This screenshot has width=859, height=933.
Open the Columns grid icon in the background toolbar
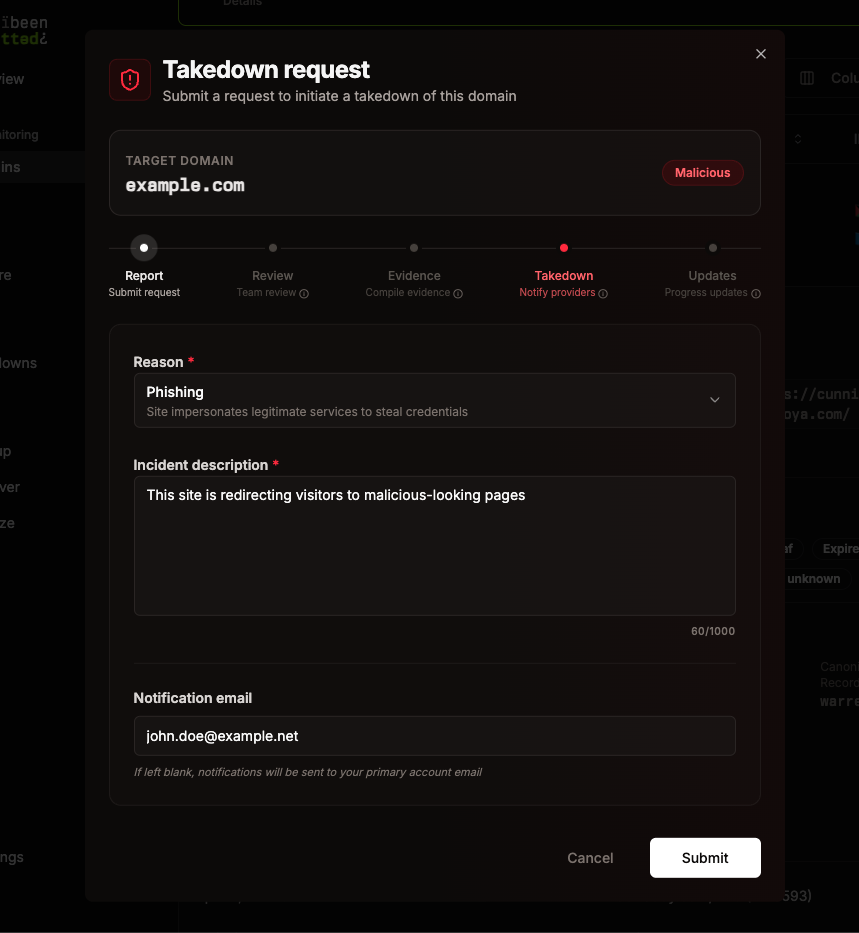click(806, 78)
